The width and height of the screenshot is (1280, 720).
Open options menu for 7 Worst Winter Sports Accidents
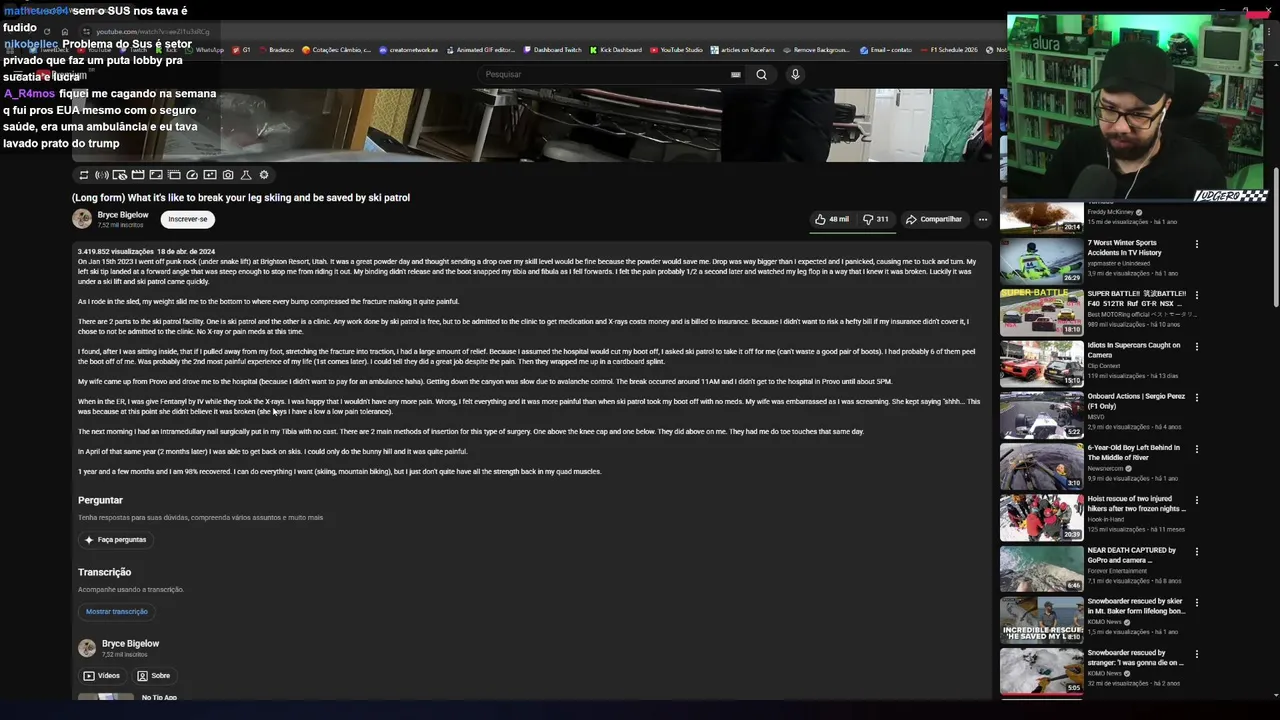1196,244
